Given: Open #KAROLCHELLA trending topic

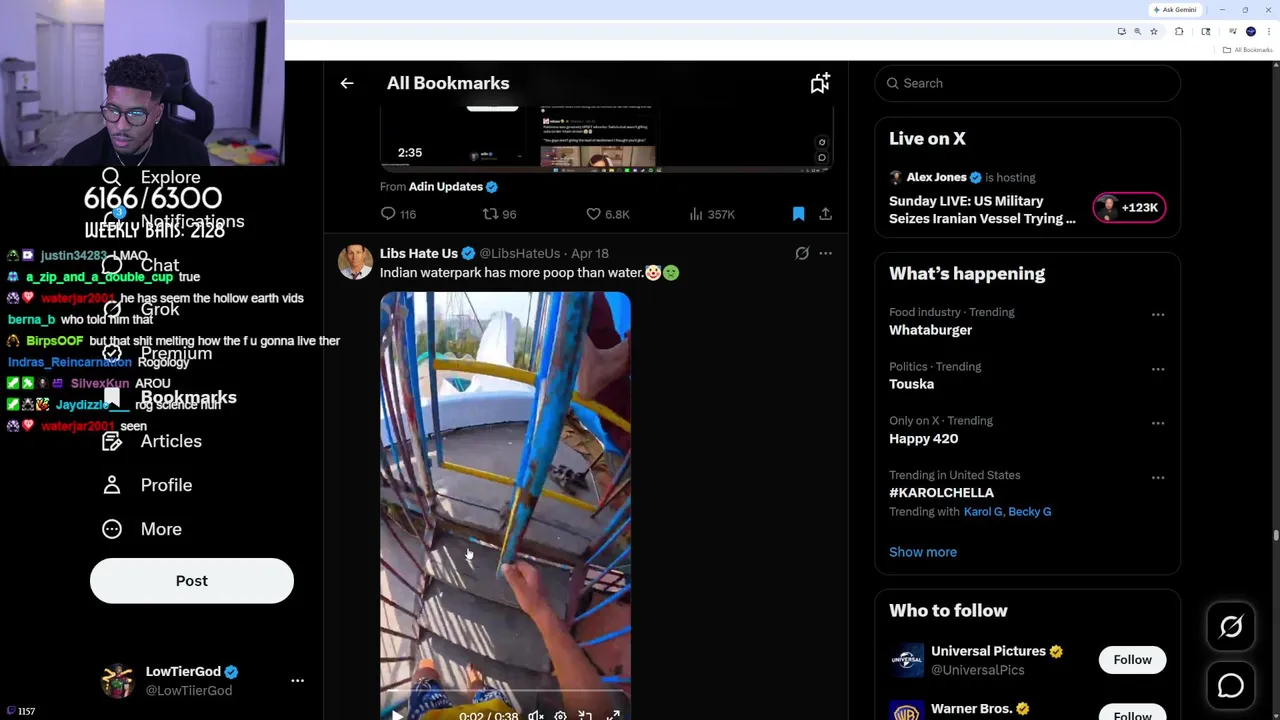Looking at the screenshot, I should pos(941,492).
